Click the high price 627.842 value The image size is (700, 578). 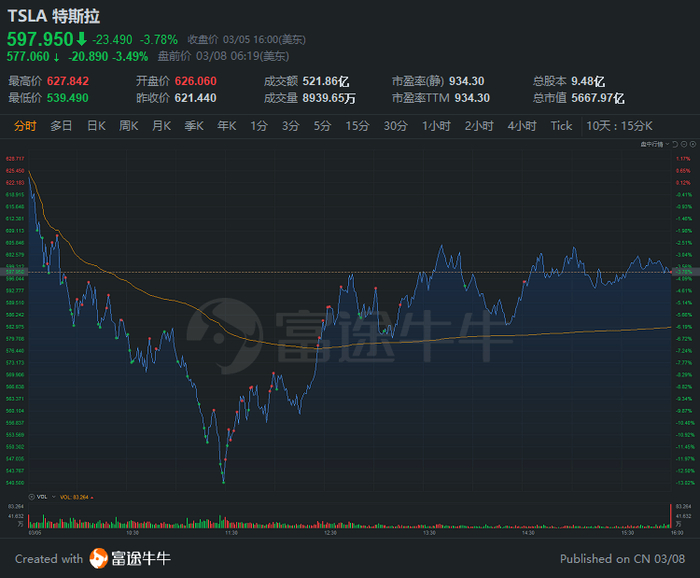(x=68, y=81)
